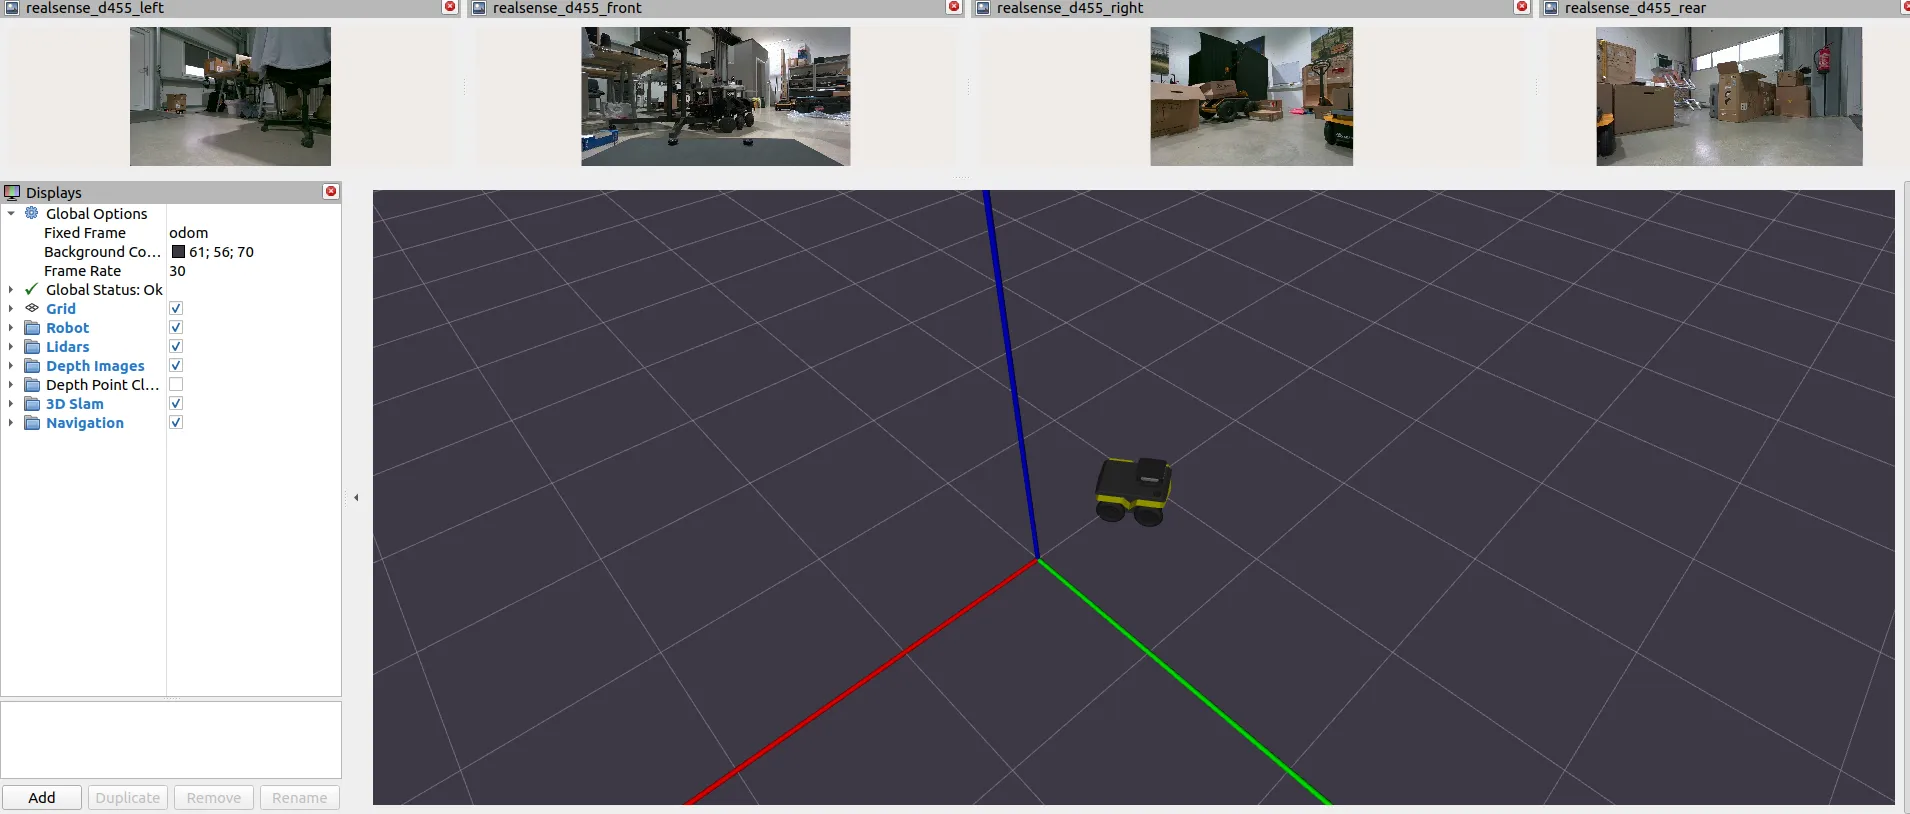
Task: Click the Global Options gear icon
Action: (32, 214)
